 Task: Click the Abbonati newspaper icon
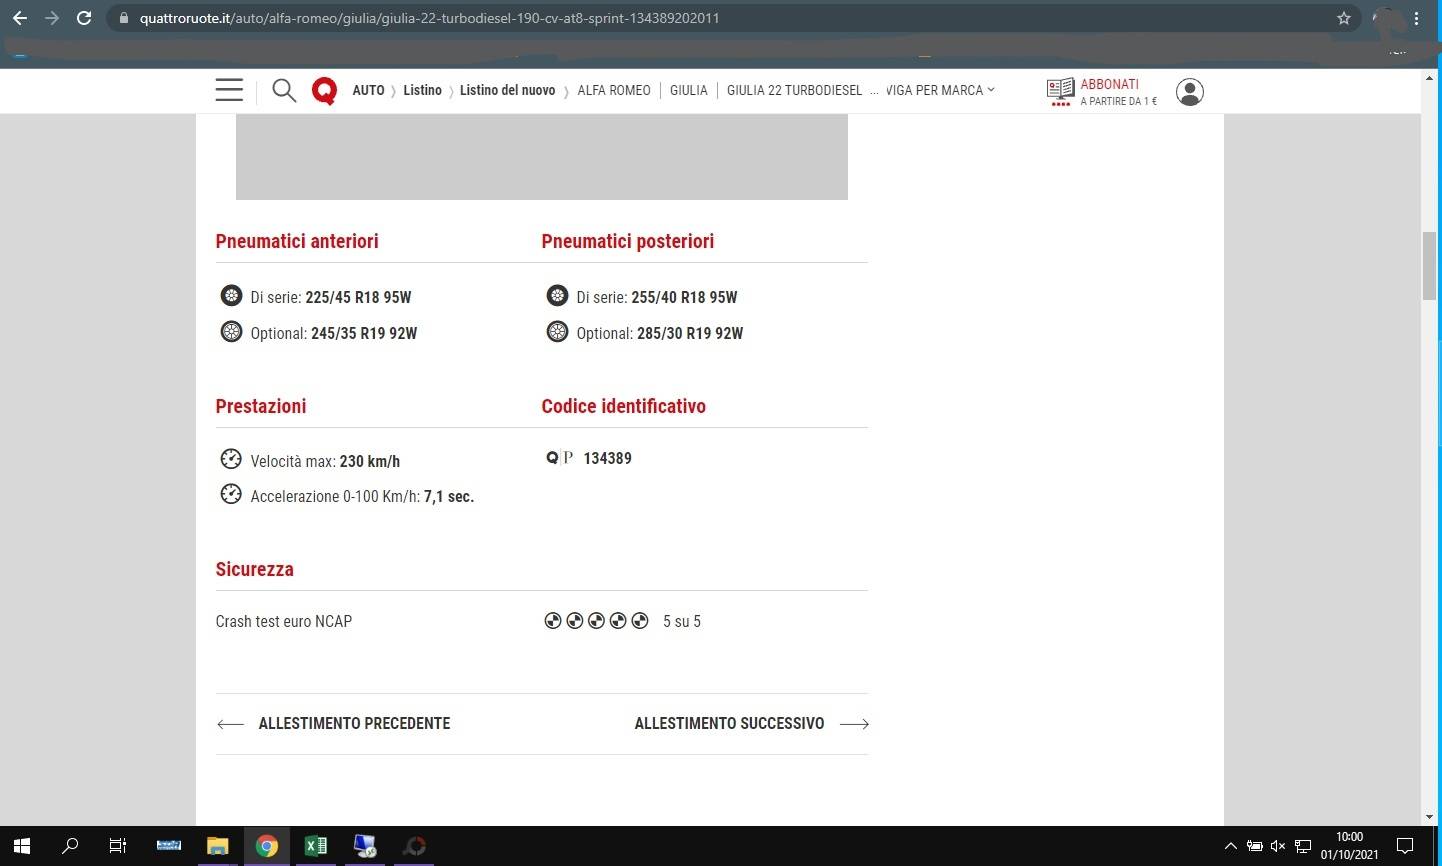1060,91
